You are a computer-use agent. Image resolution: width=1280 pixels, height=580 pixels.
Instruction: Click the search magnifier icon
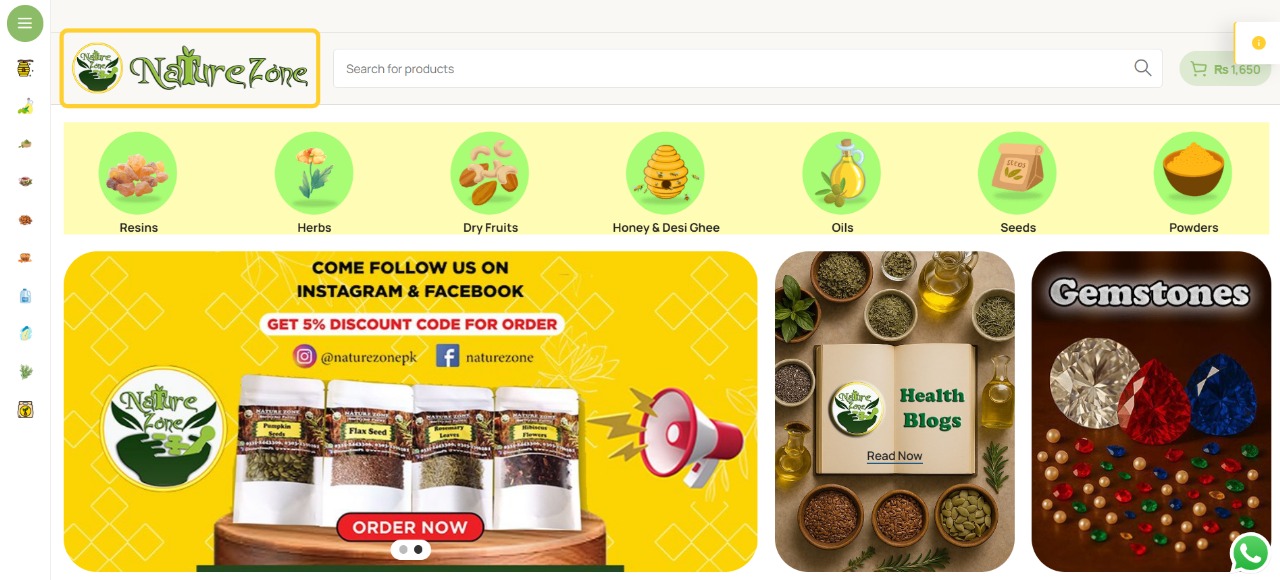[1143, 68]
